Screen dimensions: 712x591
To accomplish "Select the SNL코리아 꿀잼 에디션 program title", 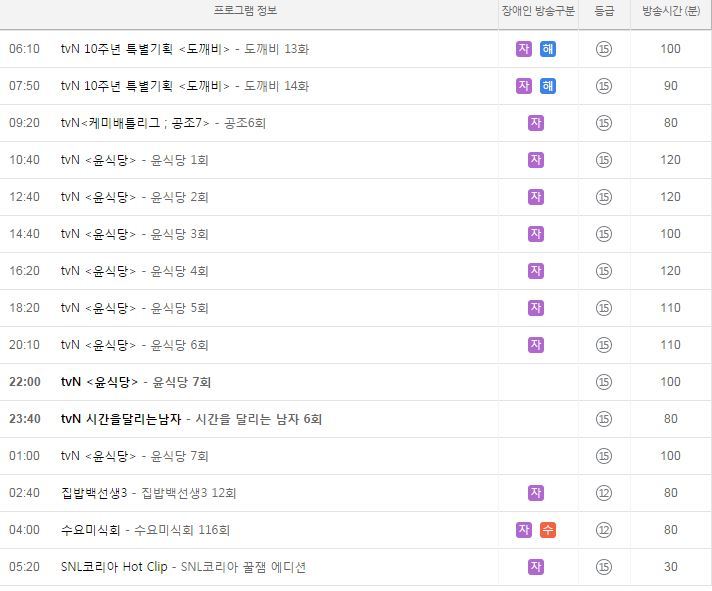I will [183, 566].
